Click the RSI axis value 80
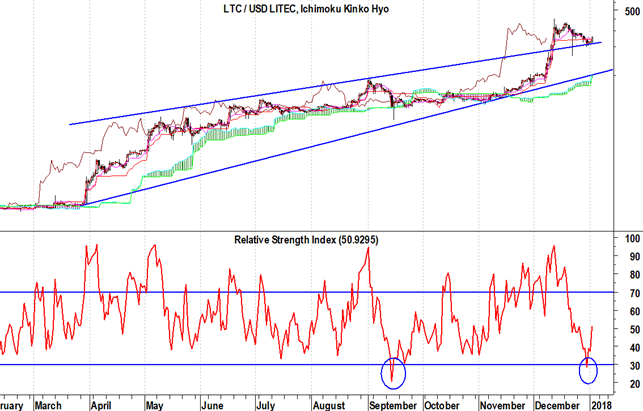The width and height of the screenshot is (643, 411). click(634, 275)
